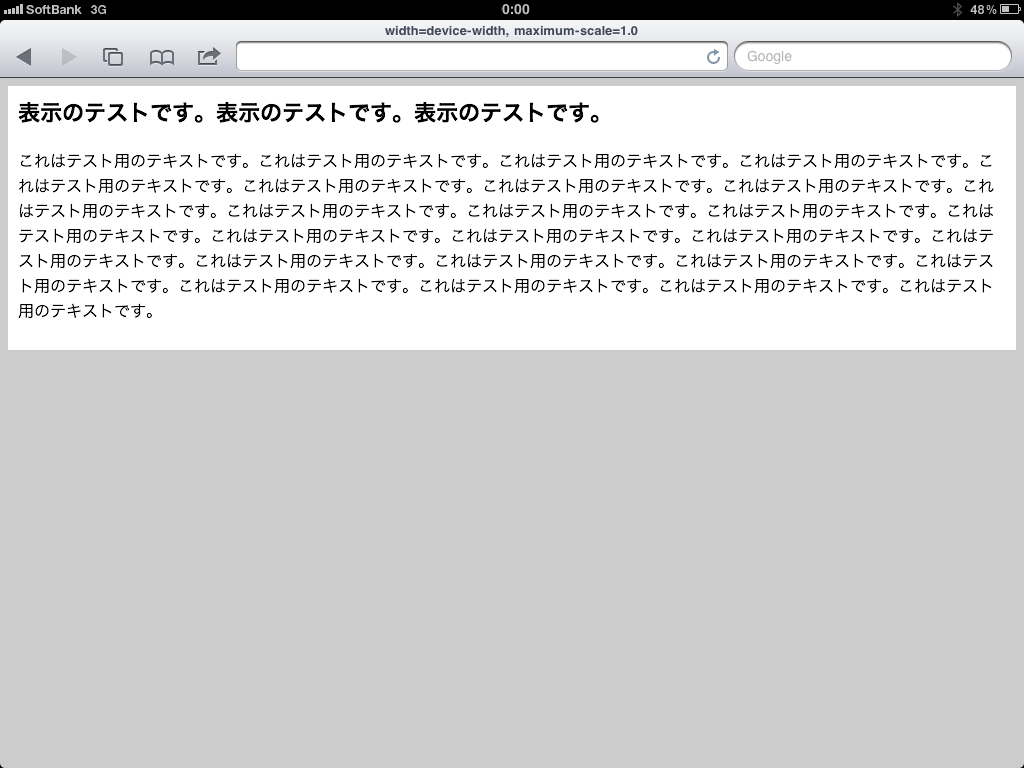The width and height of the screenshot is (1024, 768).
Task: Tap the Safari forward arrow
Action: [69, 57]
